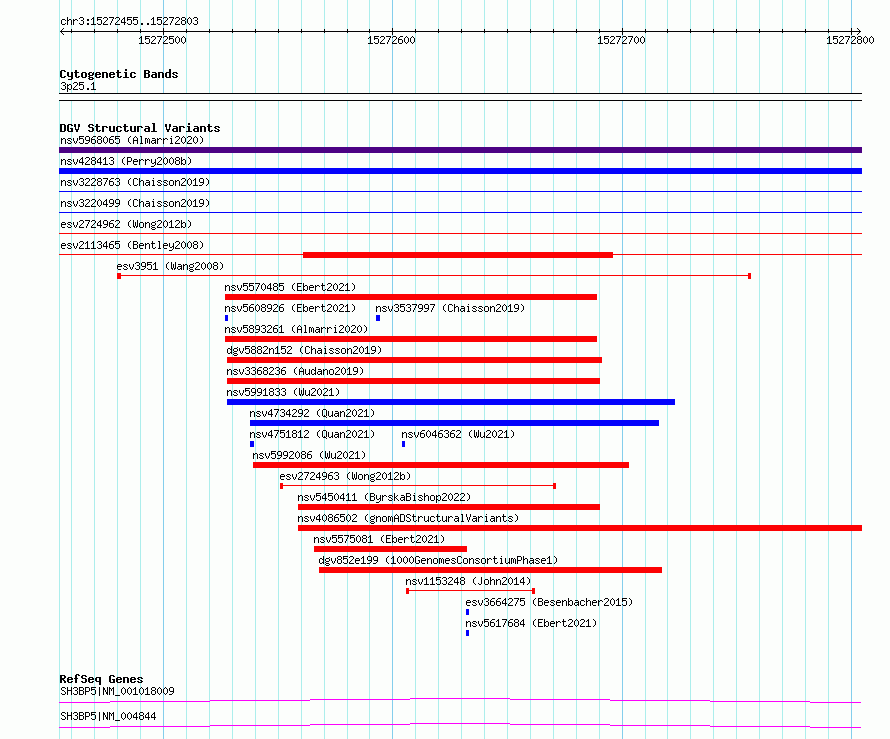Open nsv3220499 (Chaisson2019) entry
Screen dimensions: 890x739
point(135,203)
